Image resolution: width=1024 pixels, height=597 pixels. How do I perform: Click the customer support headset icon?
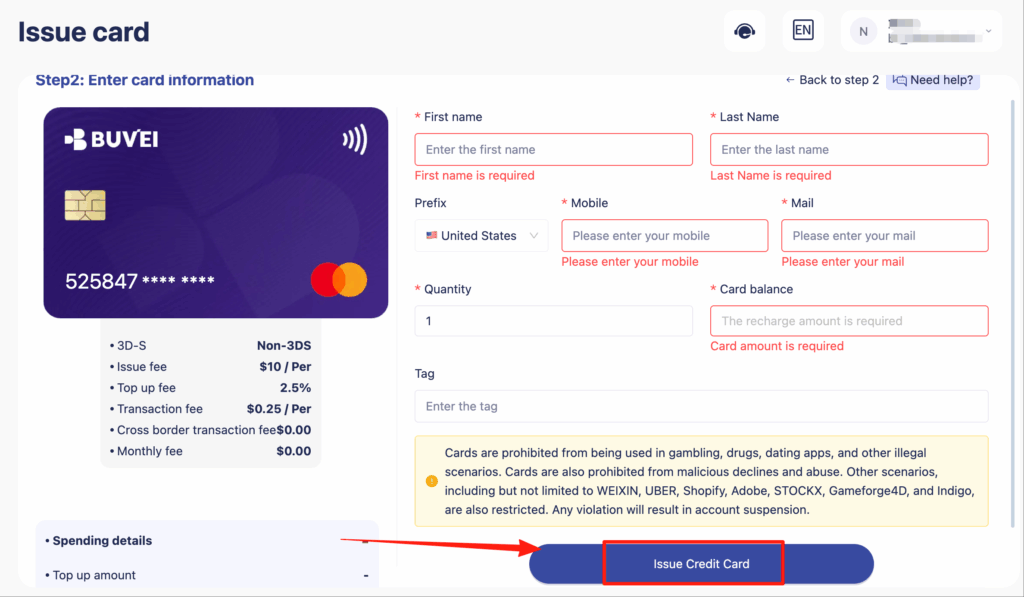(x=744, y=31)
